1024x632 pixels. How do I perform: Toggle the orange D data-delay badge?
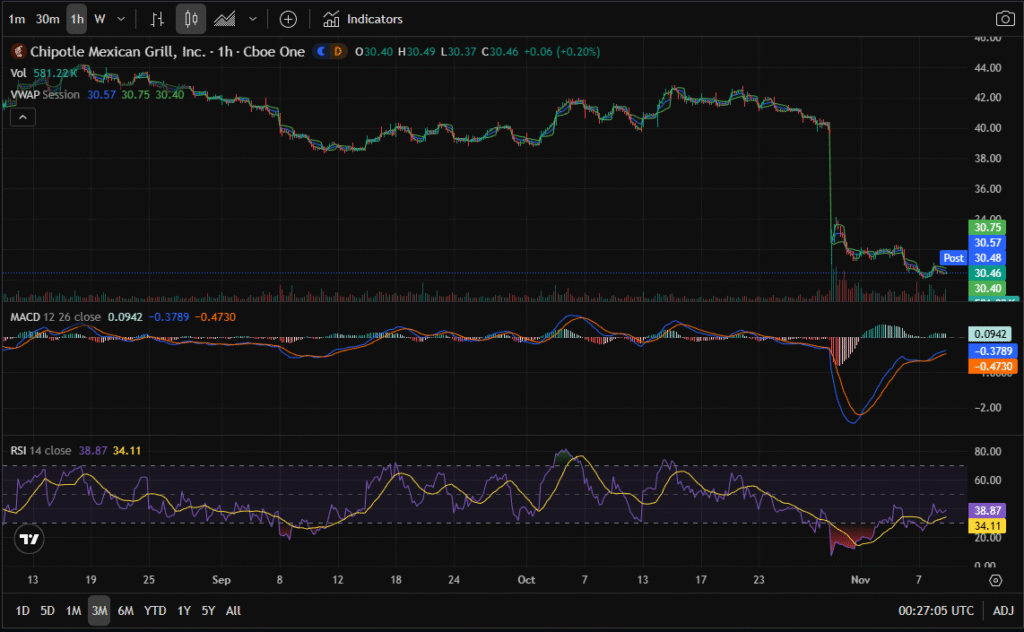click(337, 51)
